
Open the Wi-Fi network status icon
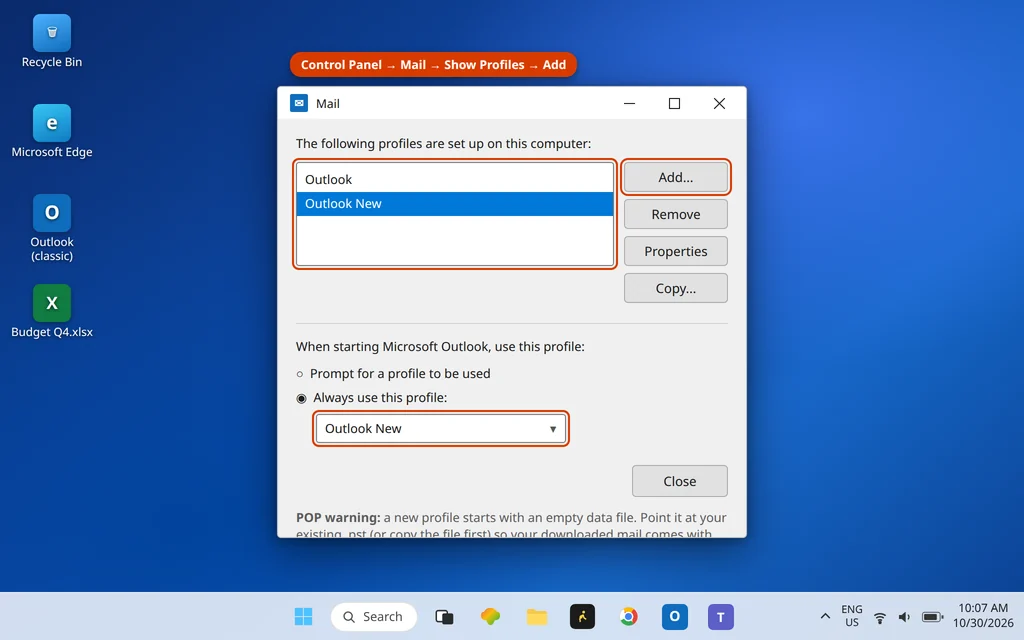click(x=880, y=617)
